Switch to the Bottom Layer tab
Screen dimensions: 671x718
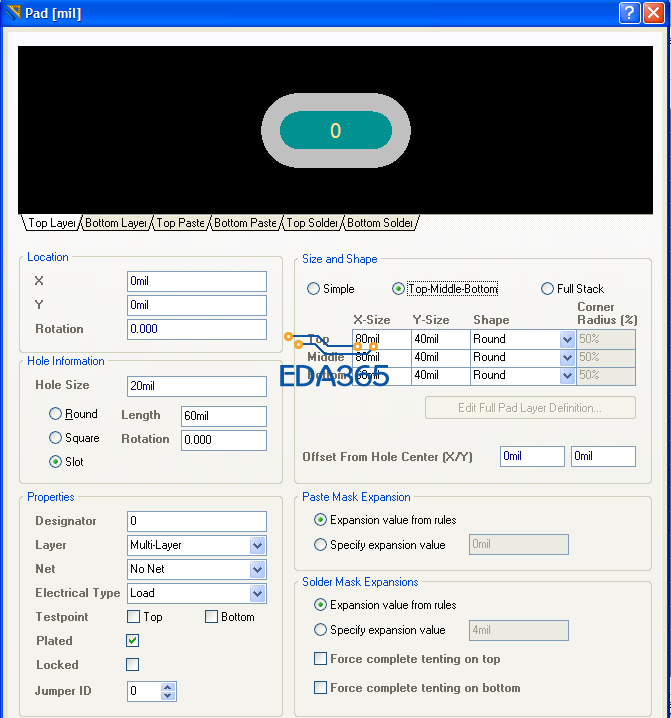116,223
